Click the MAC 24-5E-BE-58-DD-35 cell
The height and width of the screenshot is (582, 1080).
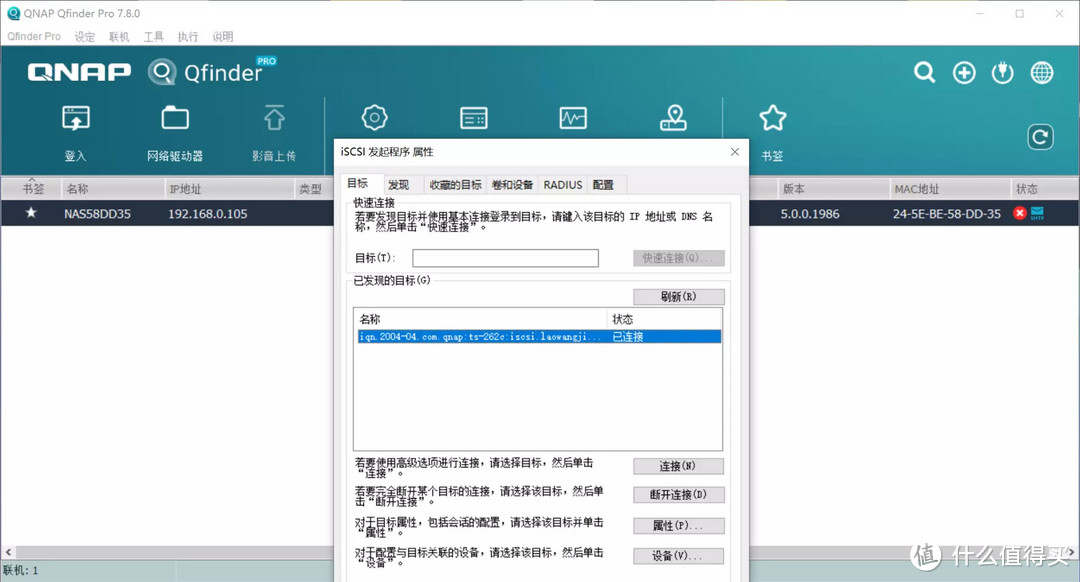946,214
